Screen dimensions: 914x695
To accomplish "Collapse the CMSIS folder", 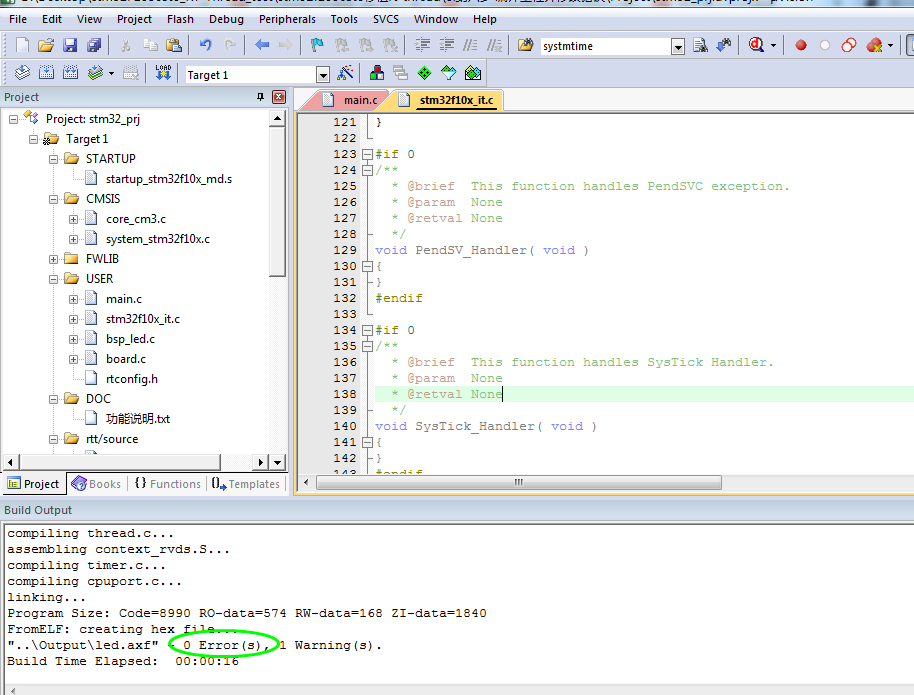I will 53,199.
